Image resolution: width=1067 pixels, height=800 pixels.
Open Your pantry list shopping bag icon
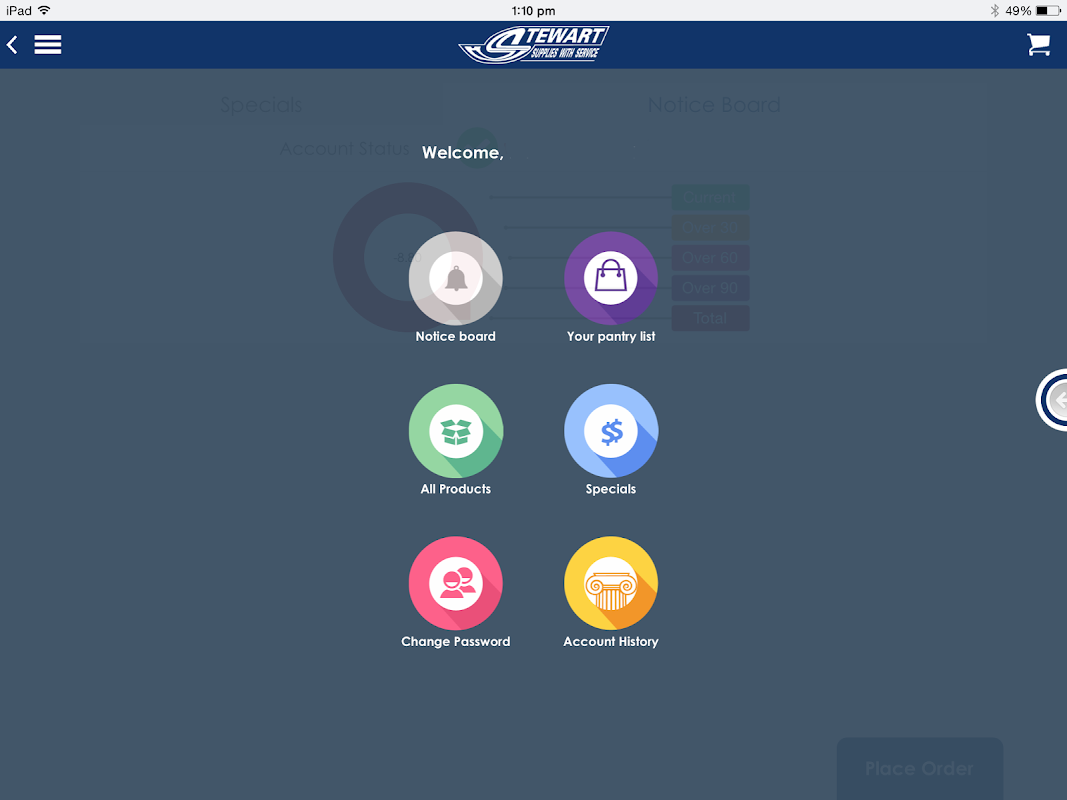[610, 278]
